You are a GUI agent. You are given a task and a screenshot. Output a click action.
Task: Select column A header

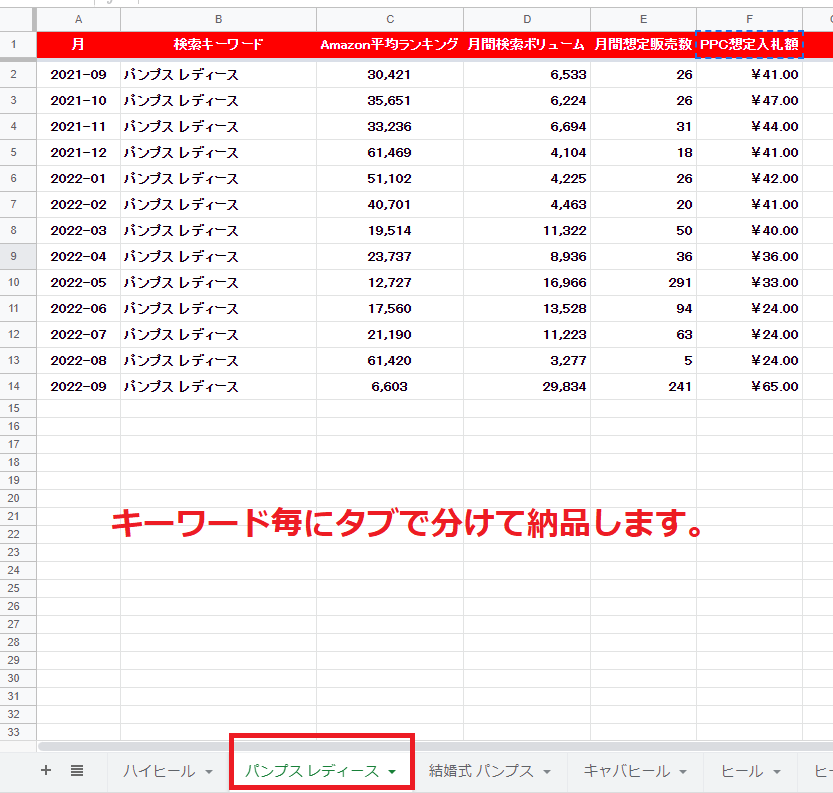79,20
